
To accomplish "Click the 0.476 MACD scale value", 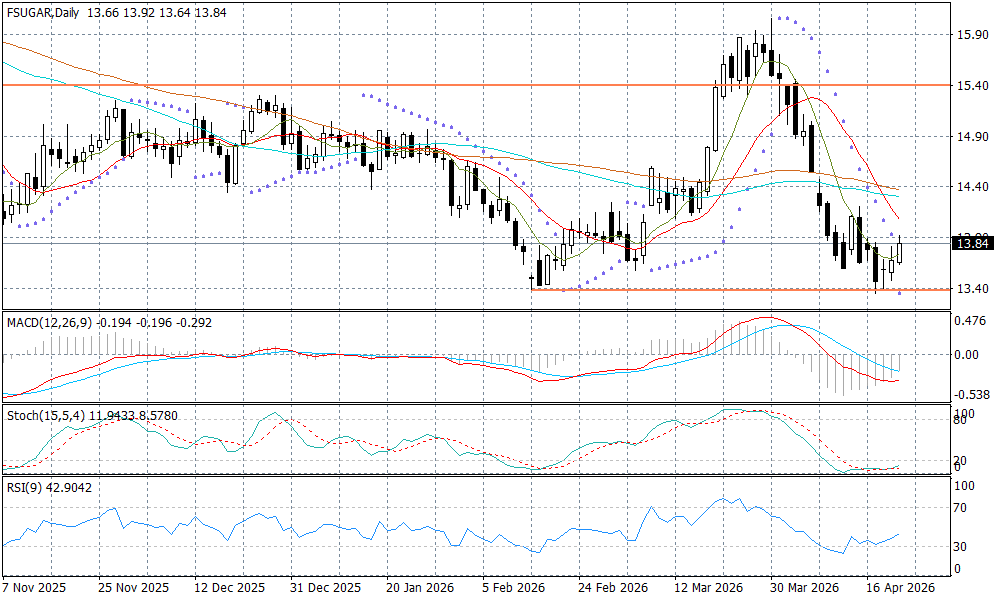I will (972, 321).
